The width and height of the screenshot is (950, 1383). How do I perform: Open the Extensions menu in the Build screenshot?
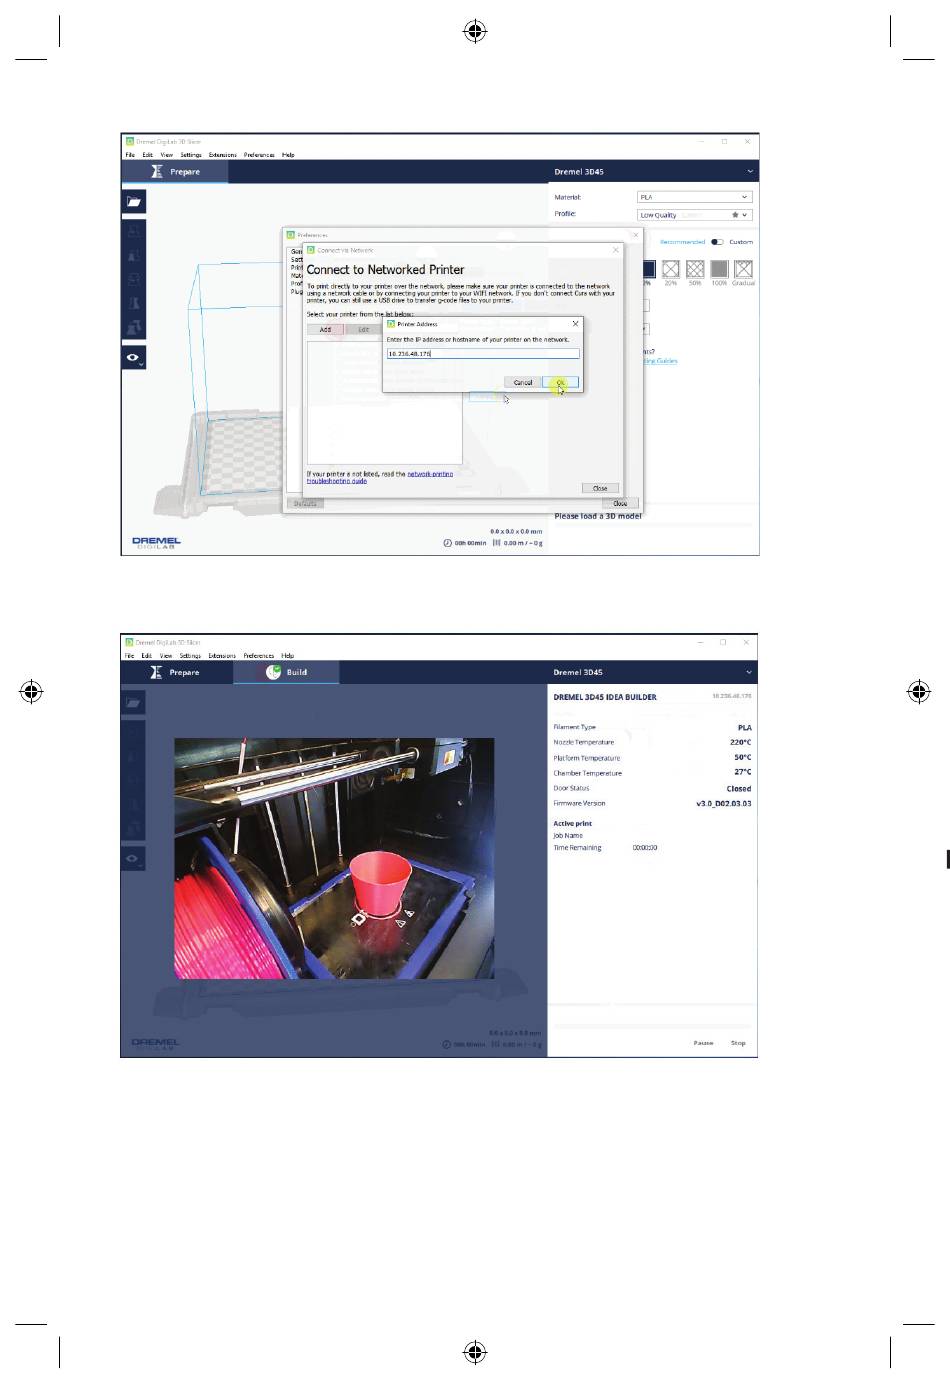pyautogui.click(x=222, y=656)
